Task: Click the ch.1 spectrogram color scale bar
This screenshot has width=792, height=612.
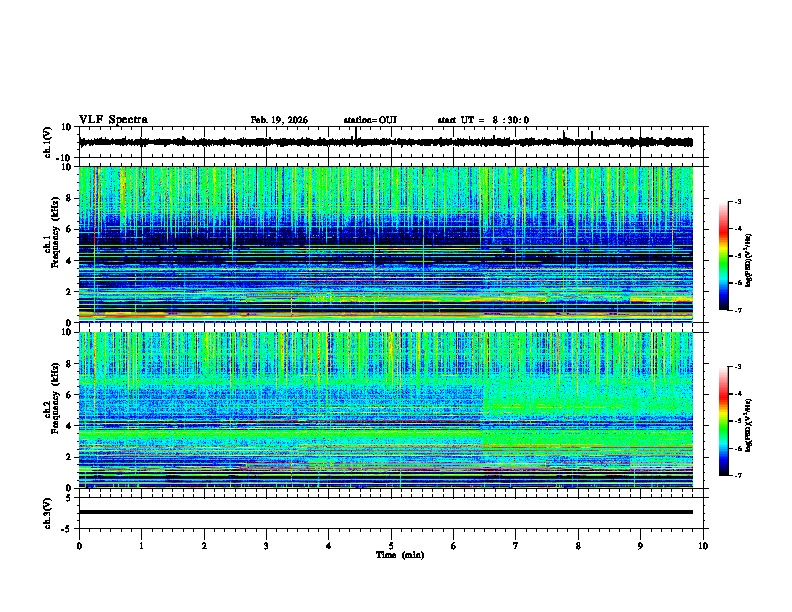Action: click(724, 256)
